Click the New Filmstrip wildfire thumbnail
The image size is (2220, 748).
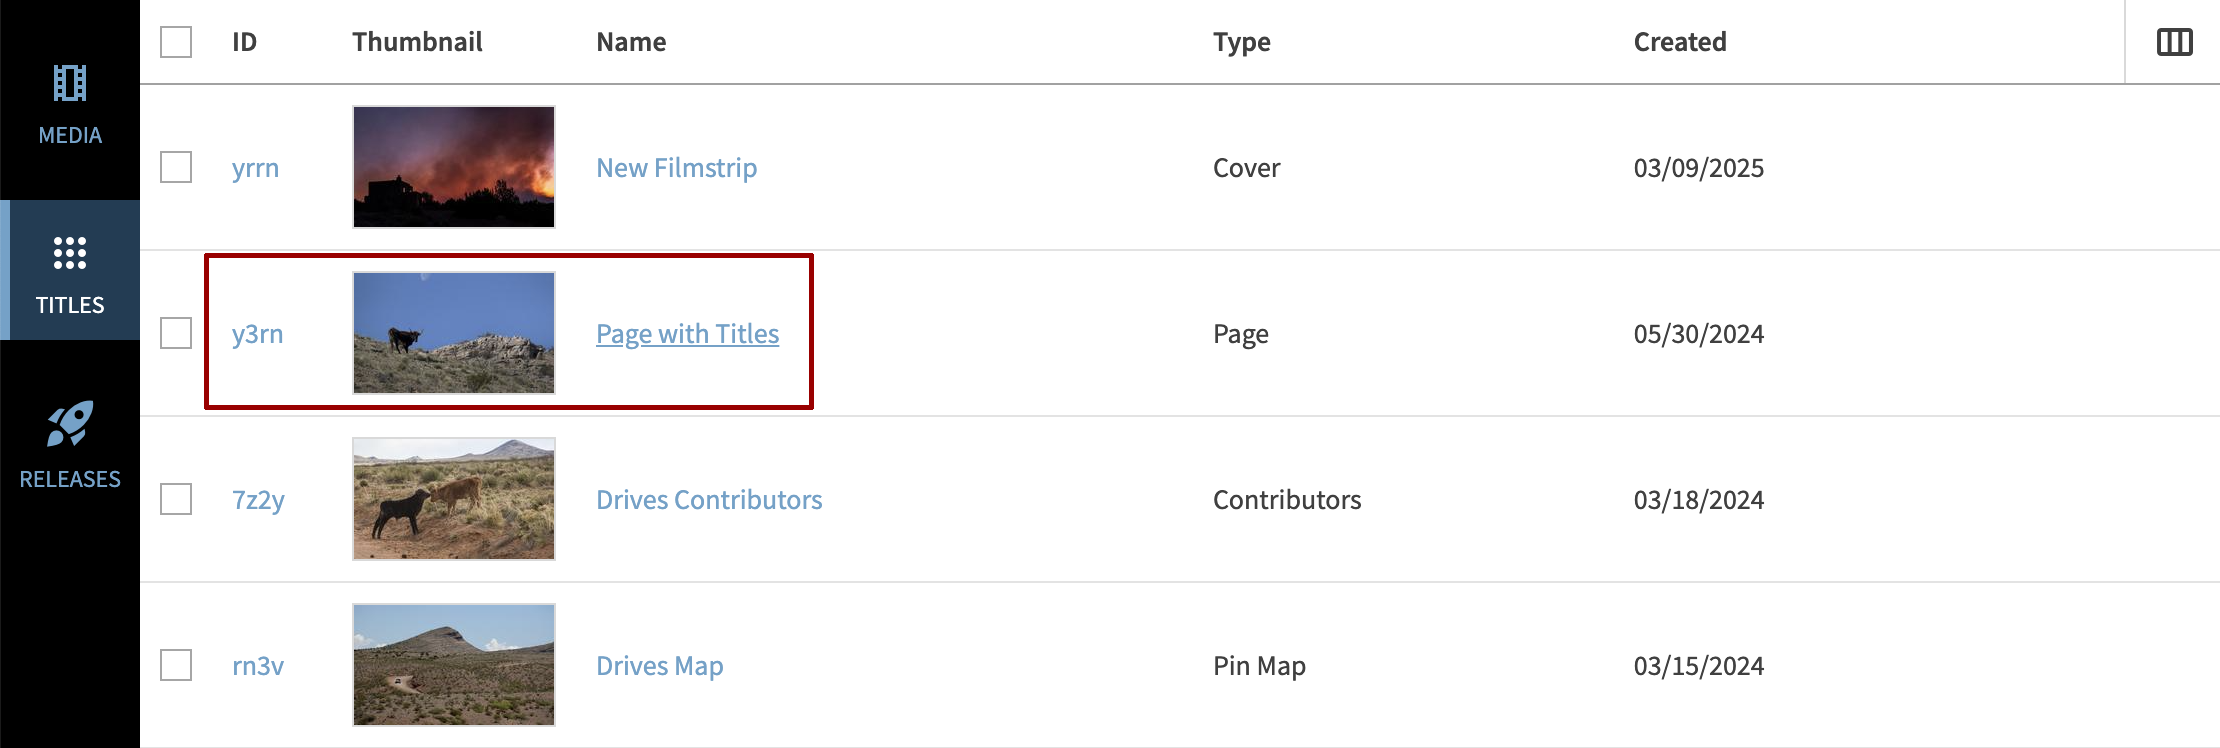(x=454, y=167)
